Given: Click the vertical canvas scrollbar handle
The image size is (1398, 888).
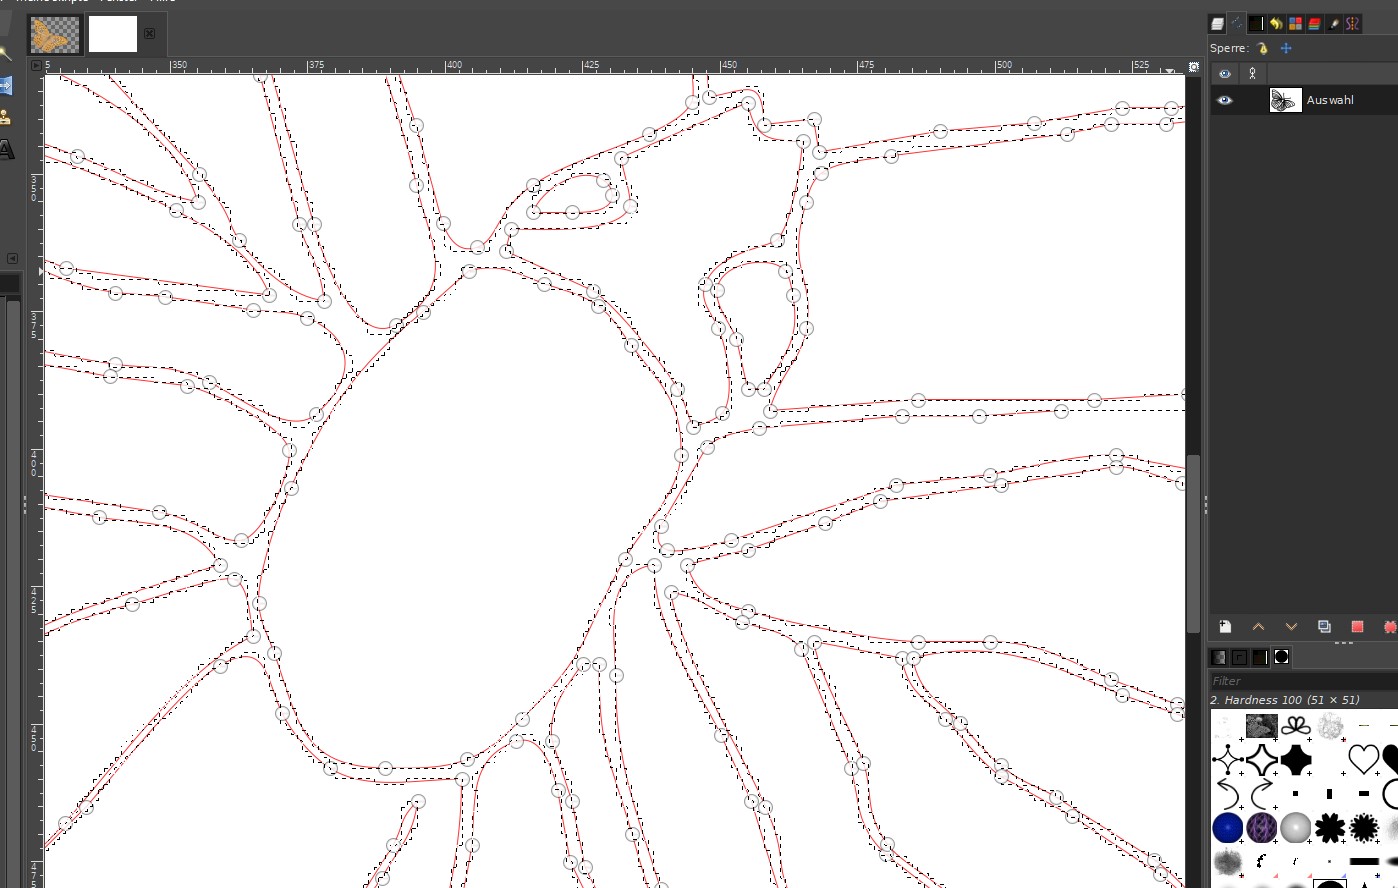Looking at the screenshot, I should (1193, 543).
